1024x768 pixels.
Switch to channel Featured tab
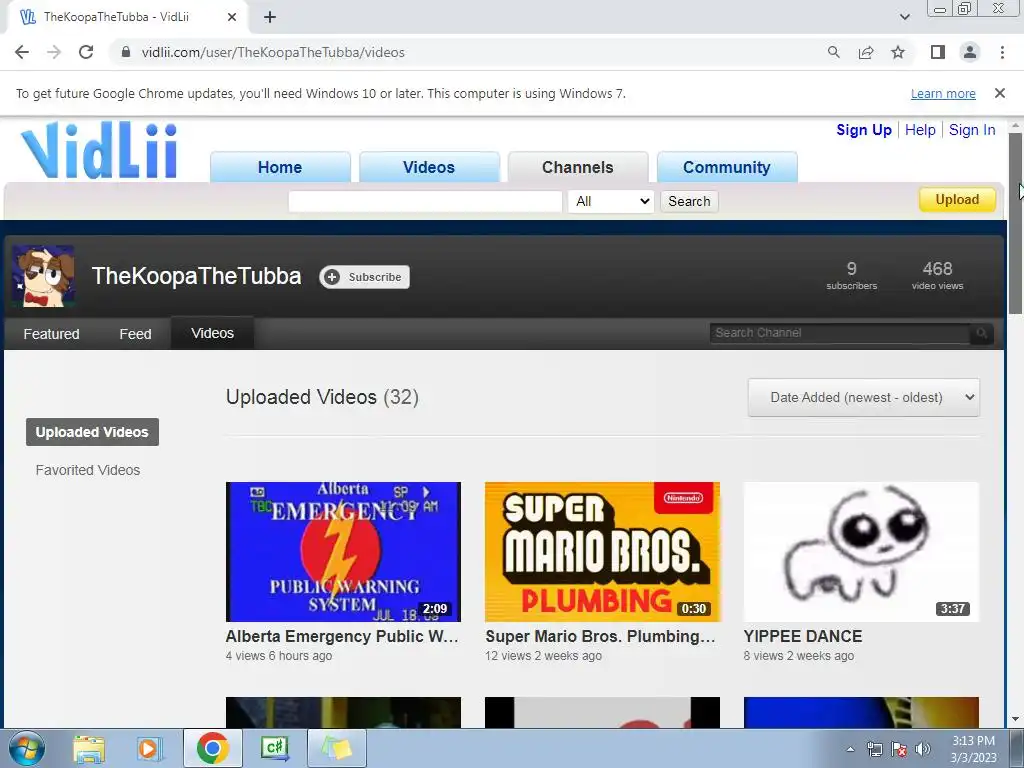coord(52,334)
